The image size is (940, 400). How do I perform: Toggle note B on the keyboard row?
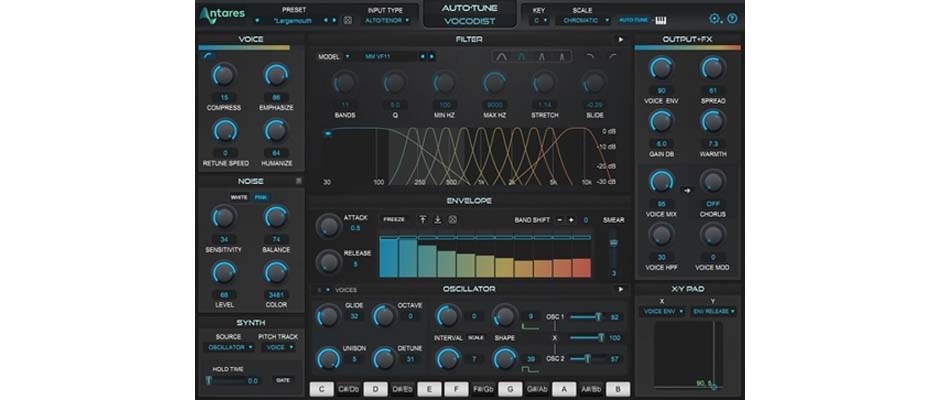point(618,389)
